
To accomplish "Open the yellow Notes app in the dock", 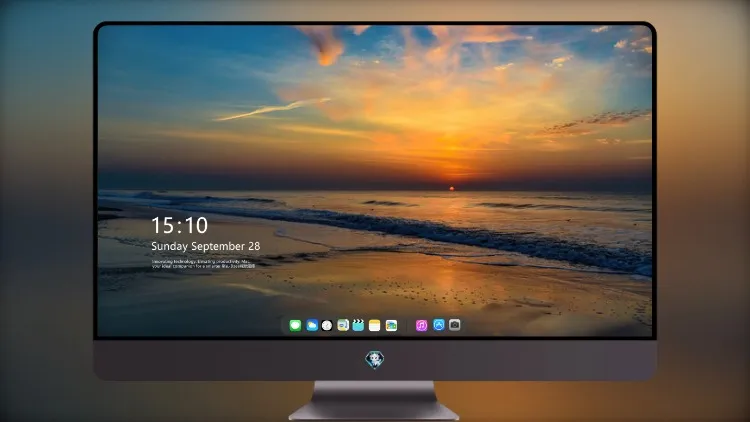I will 375,325.
